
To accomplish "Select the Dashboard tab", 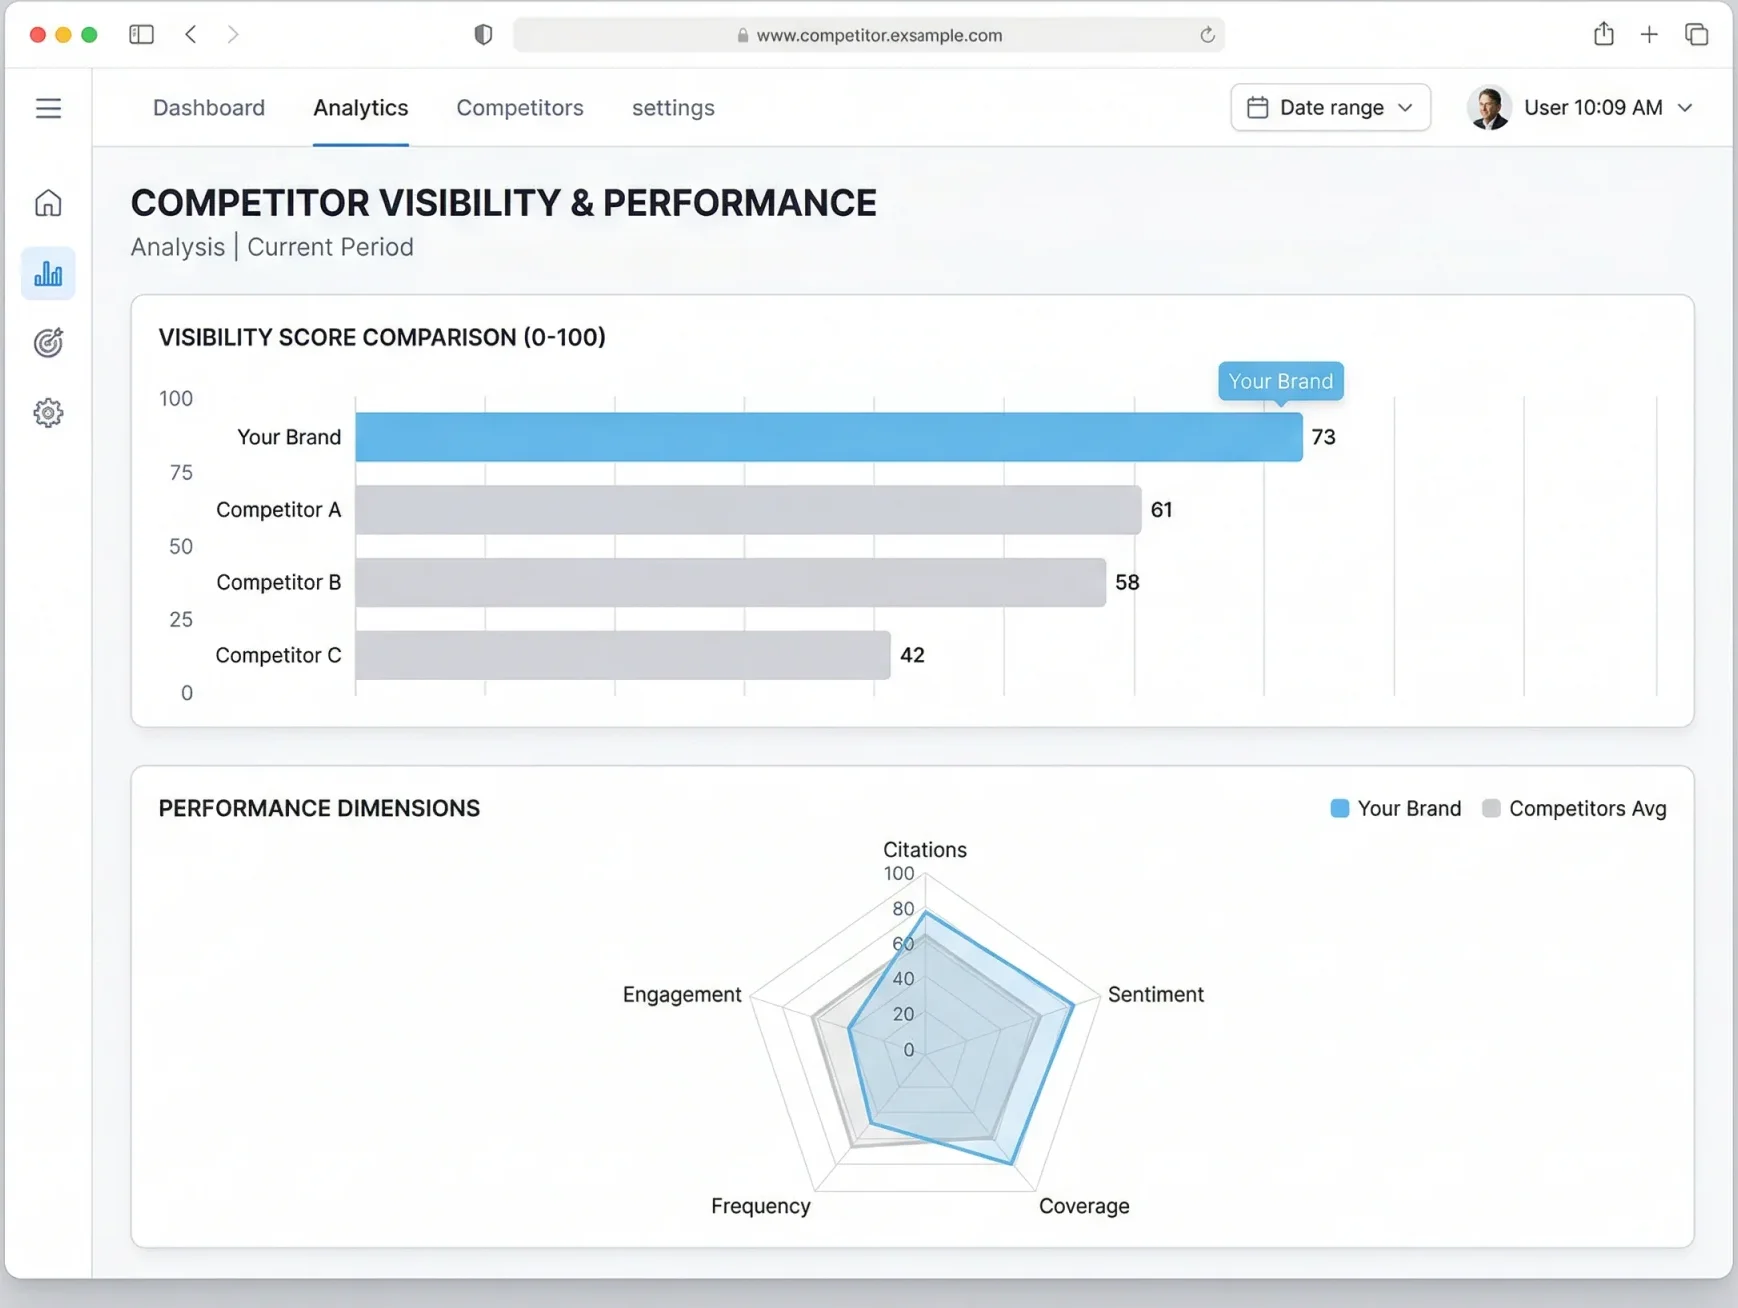I will point(208,107).
